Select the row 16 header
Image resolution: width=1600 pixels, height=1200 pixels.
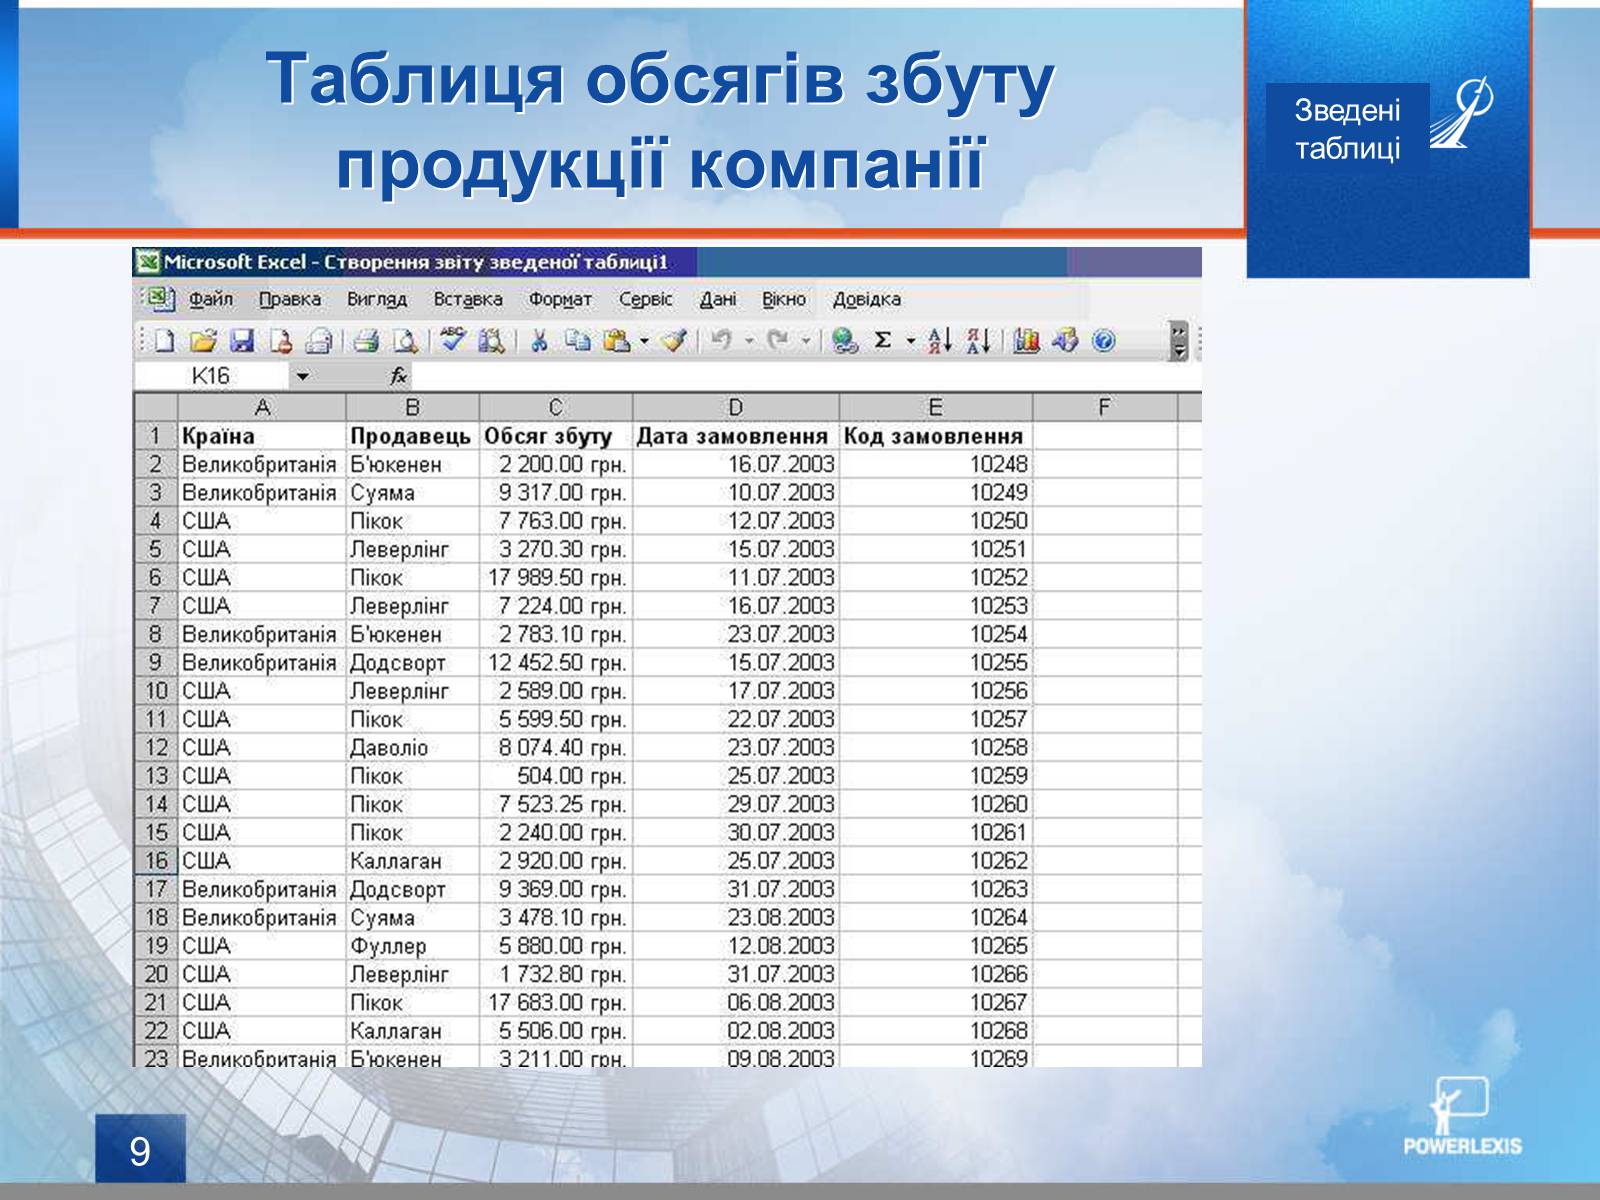click(156, 860)
